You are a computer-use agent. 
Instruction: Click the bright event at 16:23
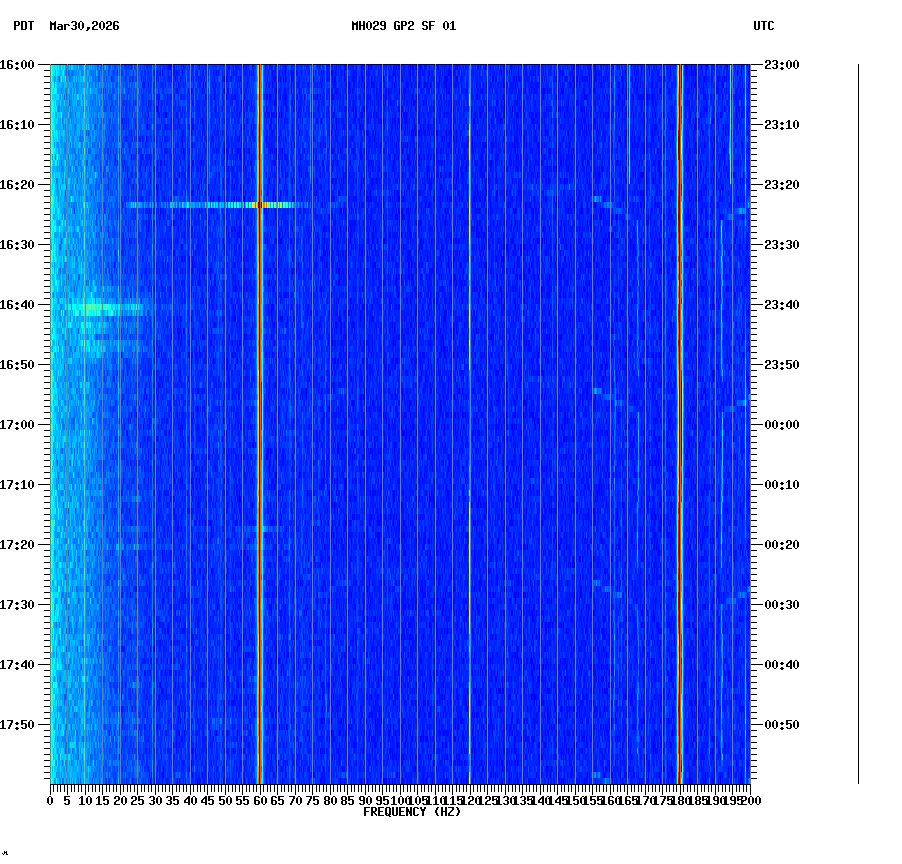[262, 205]
